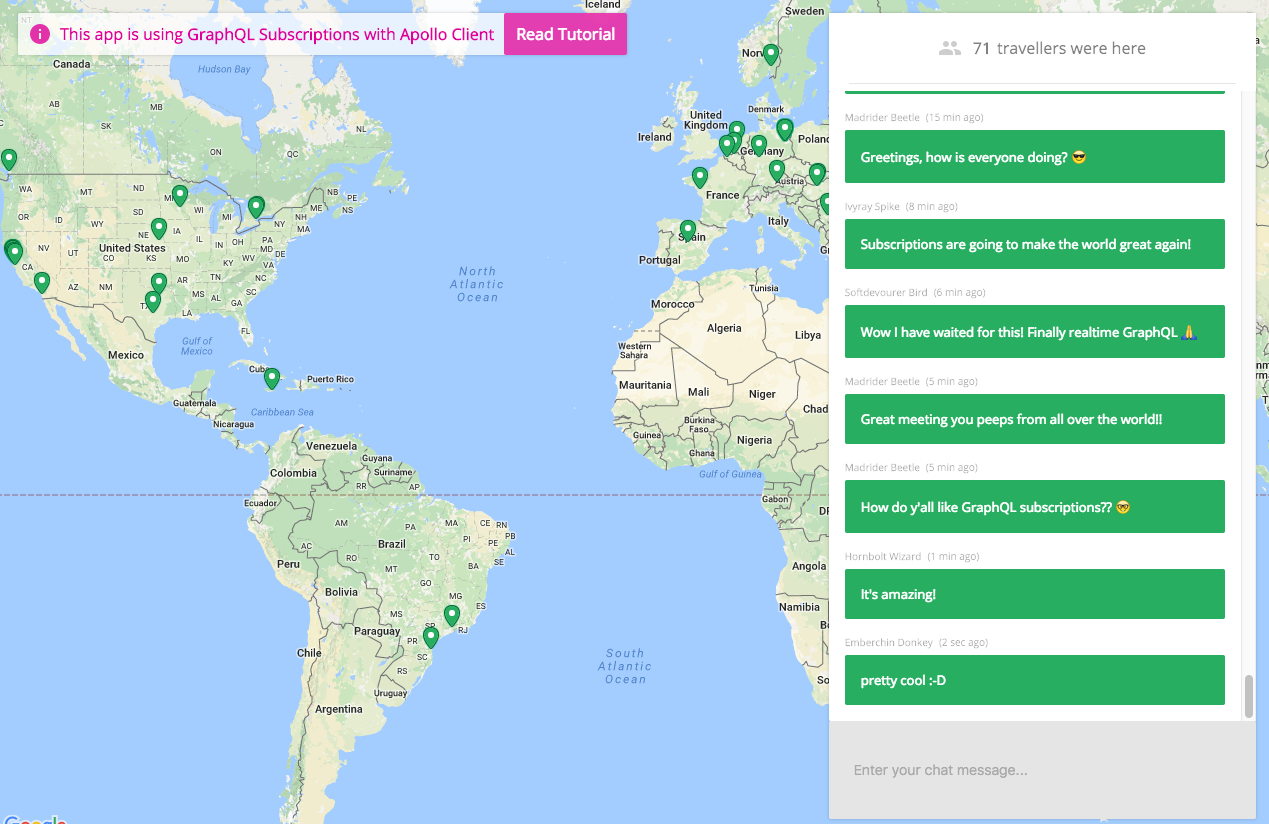1269x824 pixels.
Task: Click the 'Subscriptions are going to make' message
Action: 1035,244
